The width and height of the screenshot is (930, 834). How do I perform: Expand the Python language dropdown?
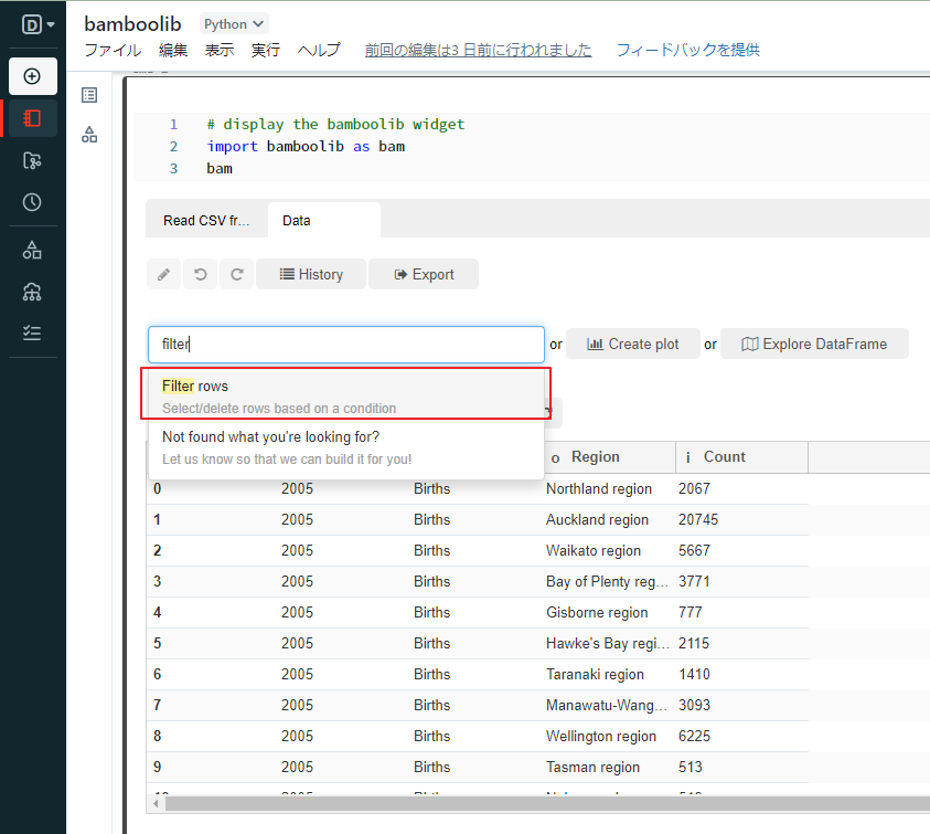point(234,23)
